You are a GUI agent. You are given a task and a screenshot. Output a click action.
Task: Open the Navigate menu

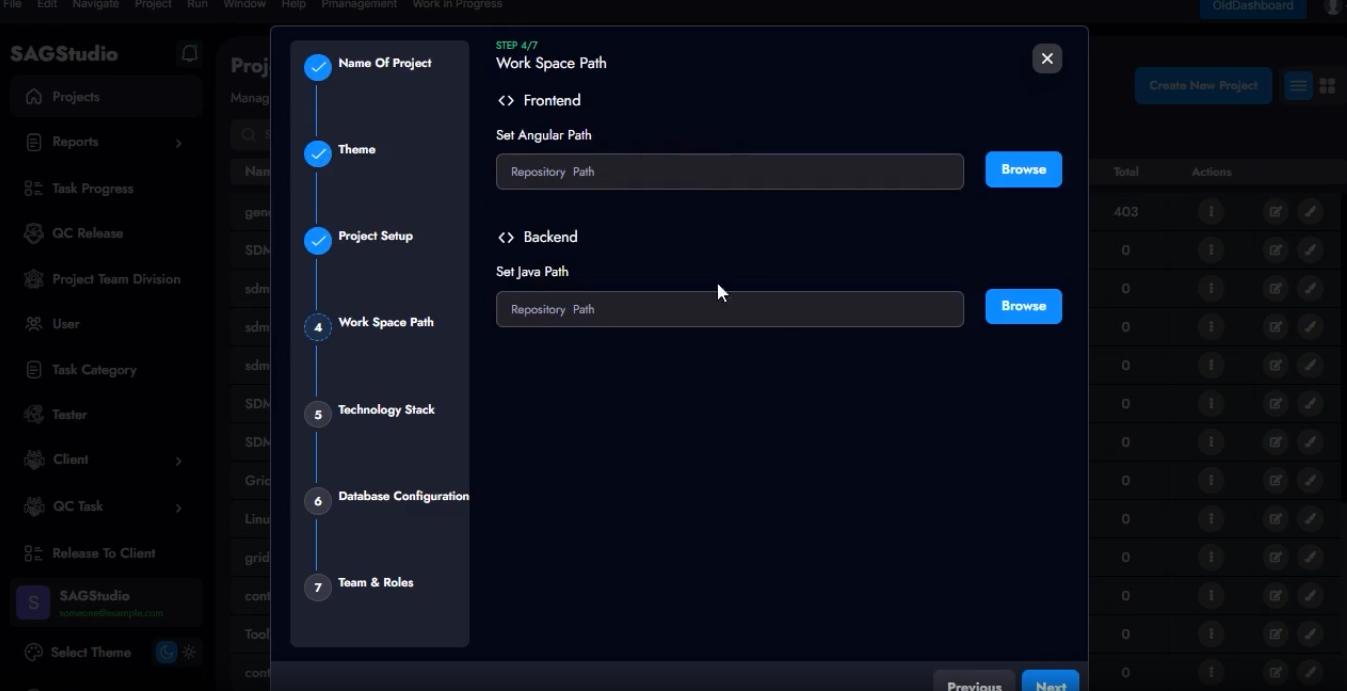click(95, 5)
